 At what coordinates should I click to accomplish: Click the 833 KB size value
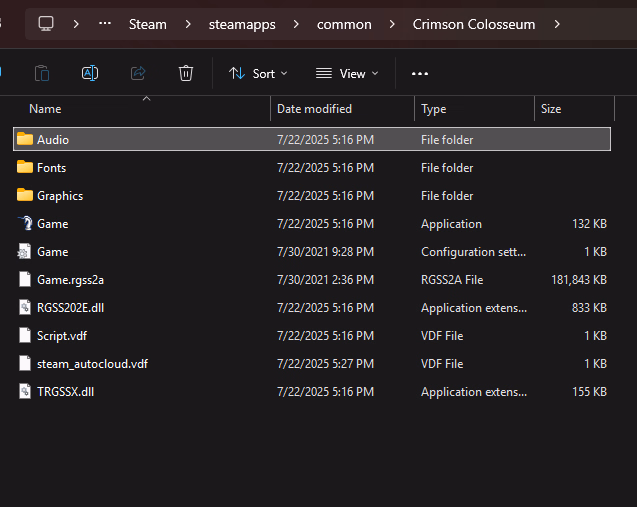click(589, 308)
